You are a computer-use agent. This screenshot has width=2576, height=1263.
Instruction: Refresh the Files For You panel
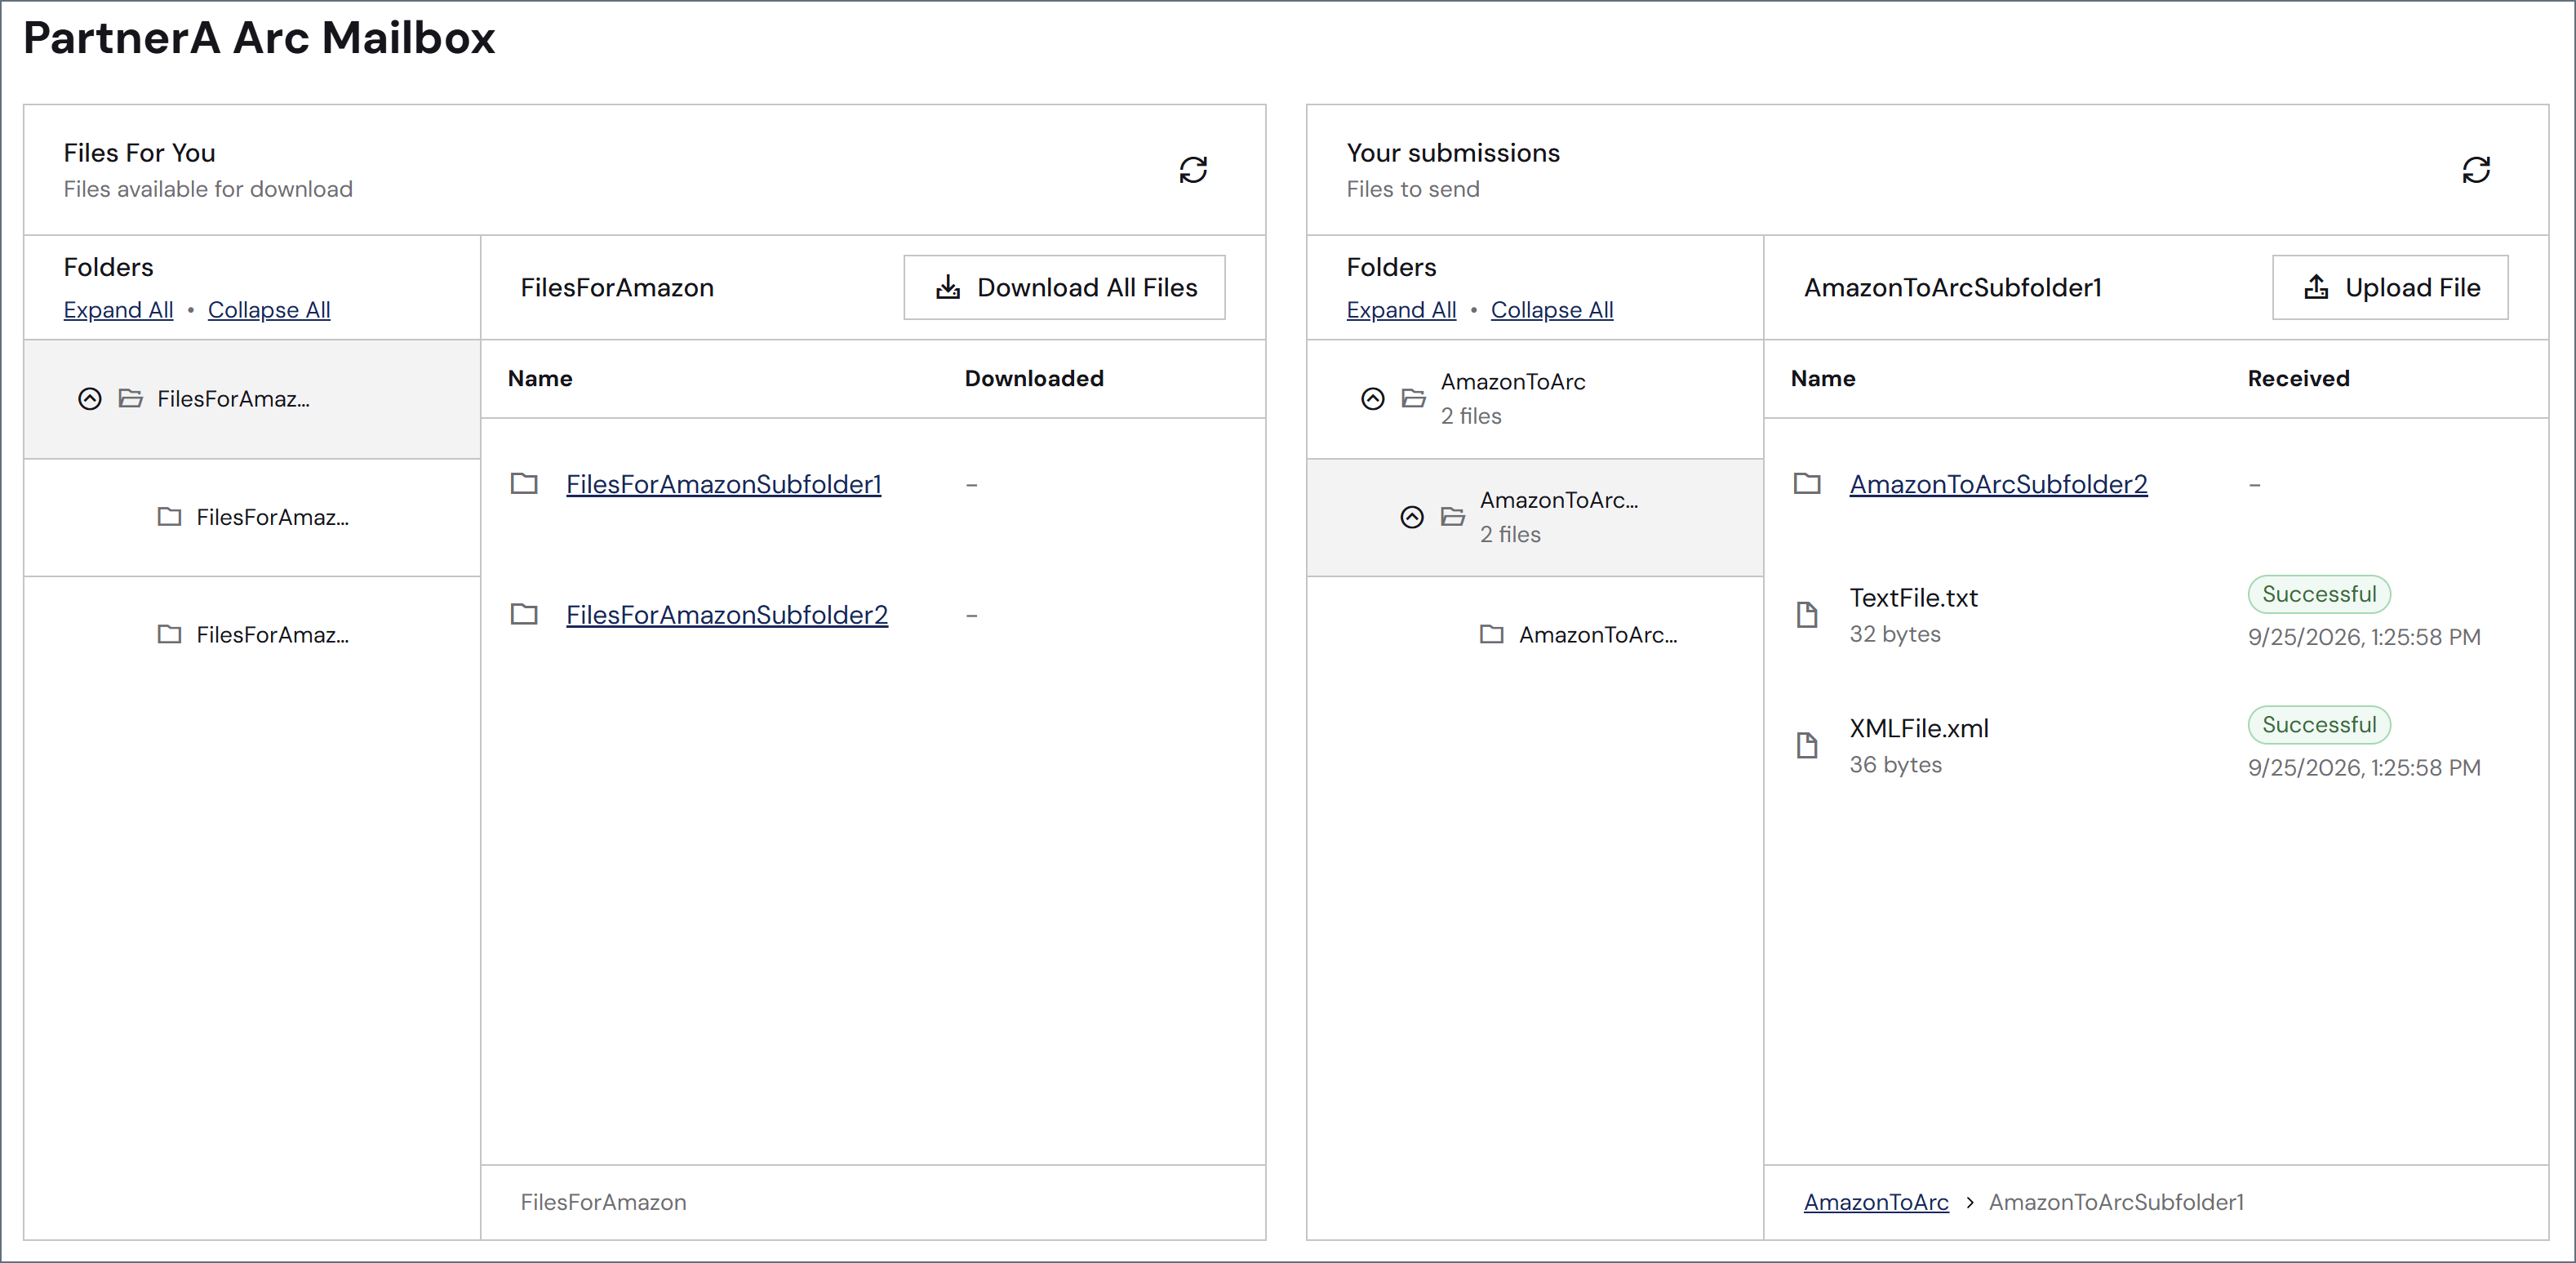click(x=1193, y=170)
